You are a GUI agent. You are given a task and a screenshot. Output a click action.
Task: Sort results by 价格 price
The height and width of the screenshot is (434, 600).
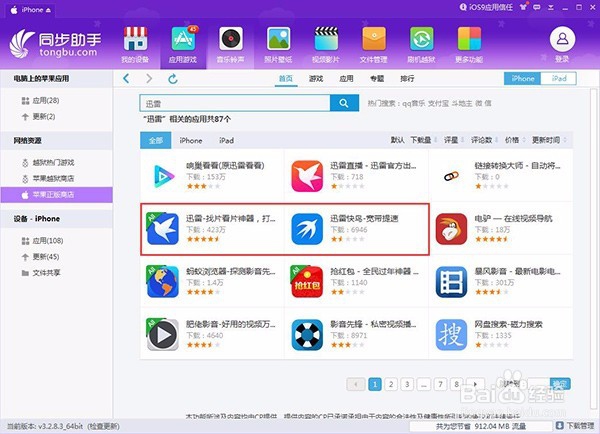514,140
